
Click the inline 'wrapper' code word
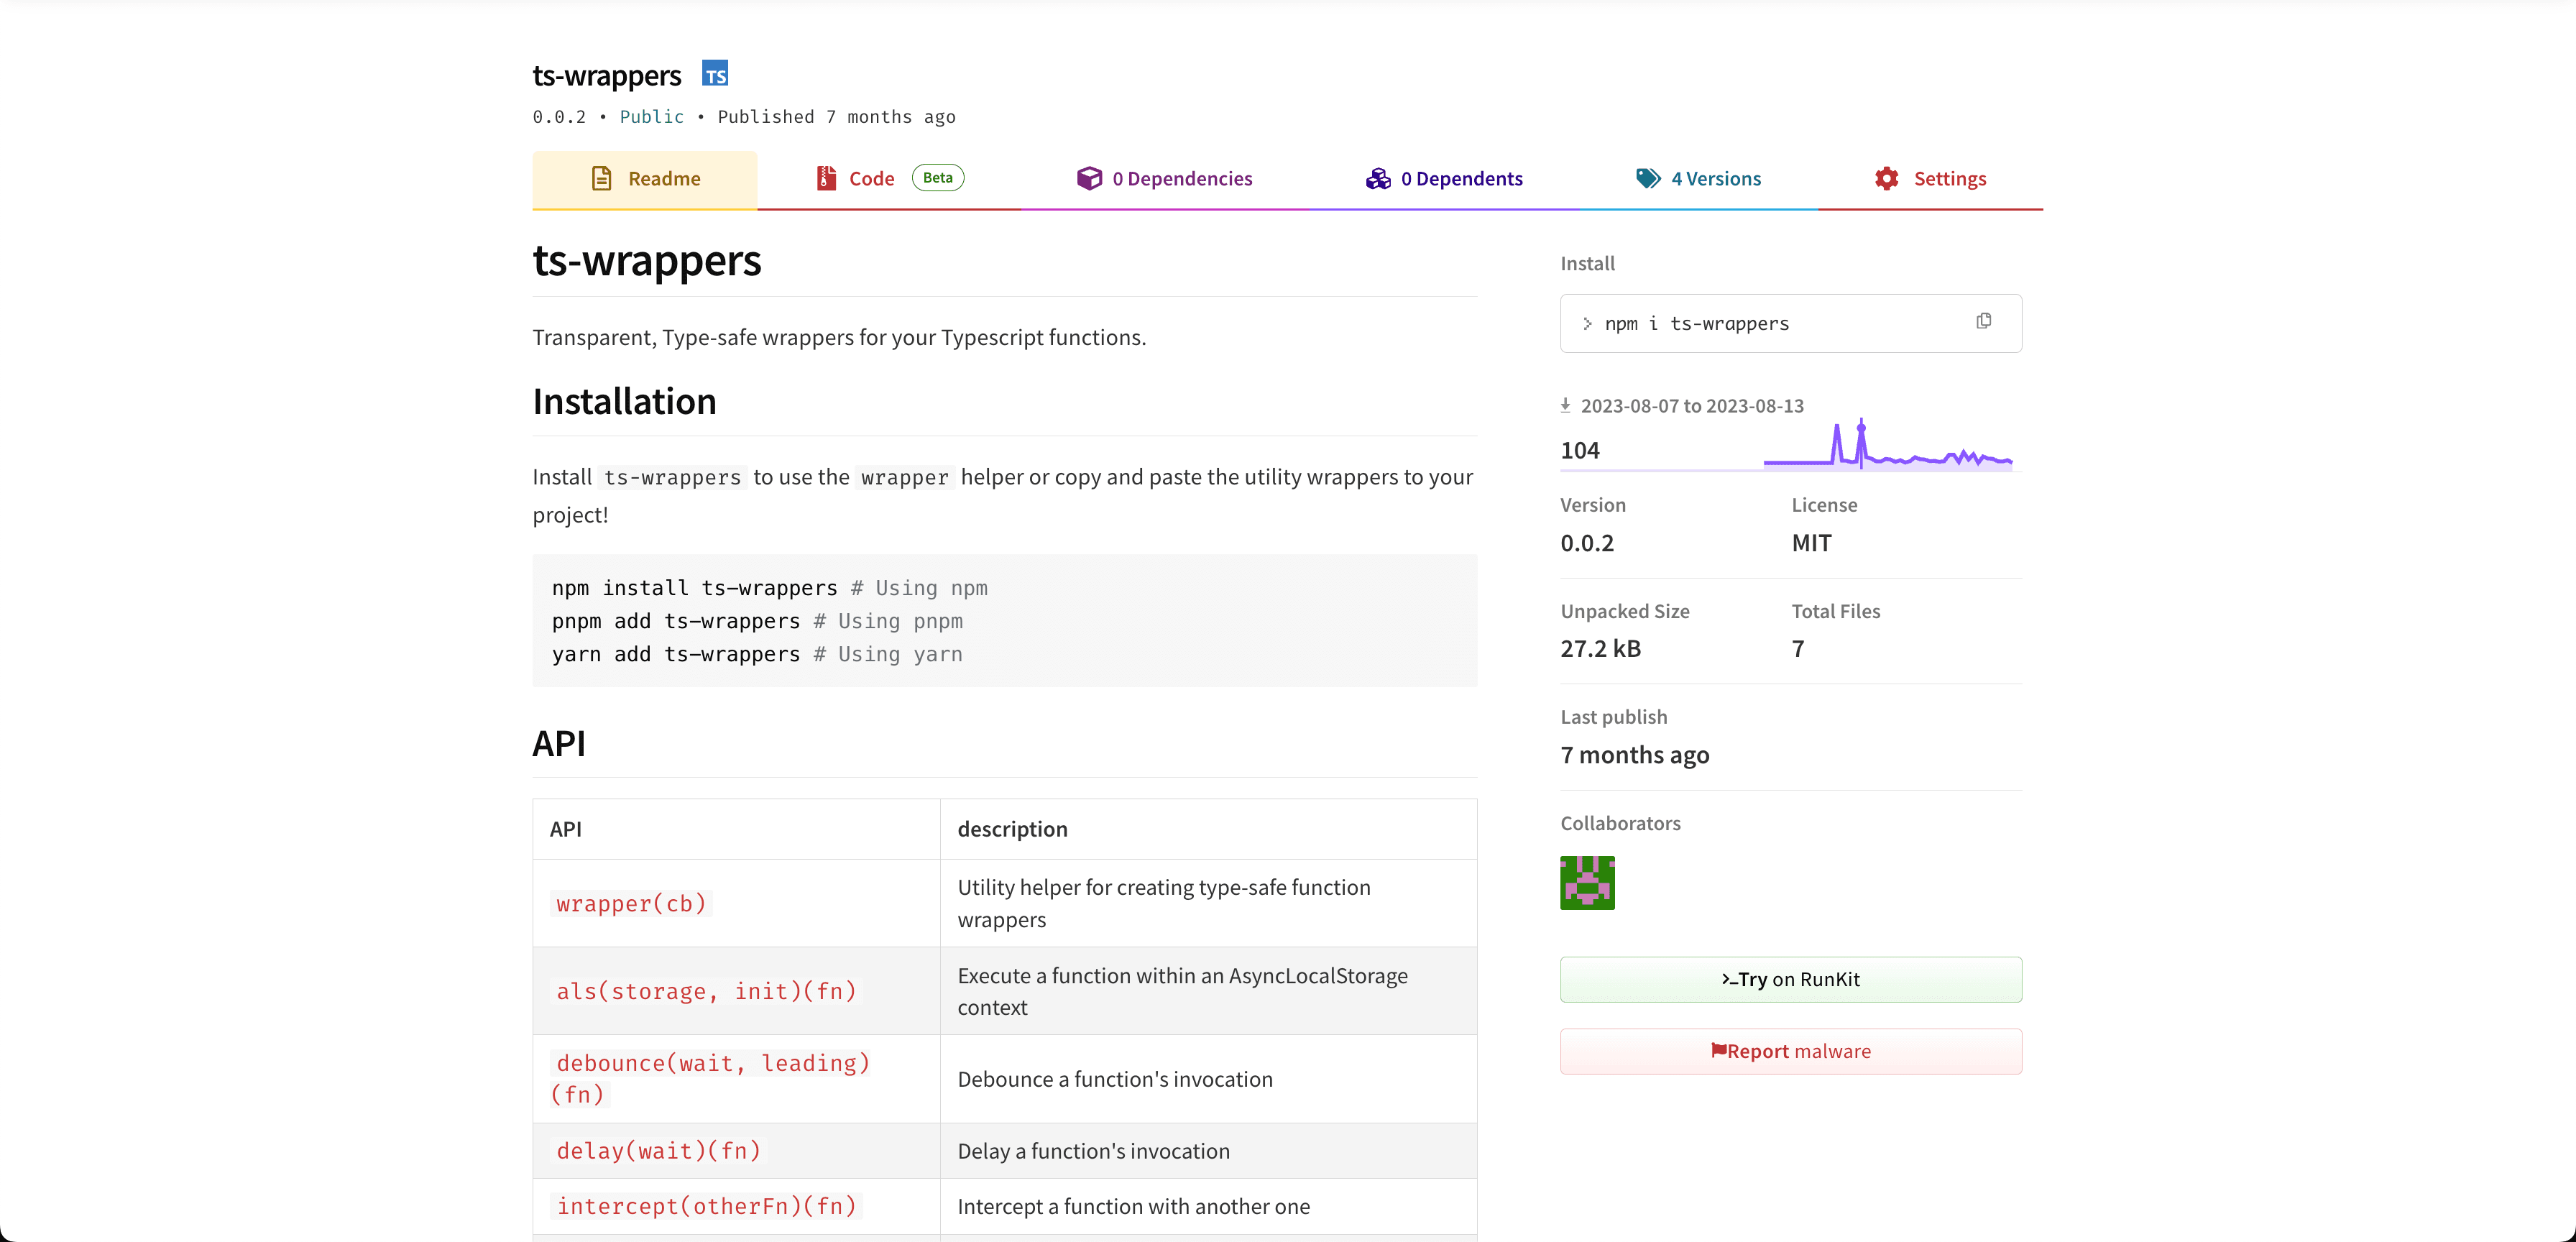pyautogui.click(x=905, y=478)
